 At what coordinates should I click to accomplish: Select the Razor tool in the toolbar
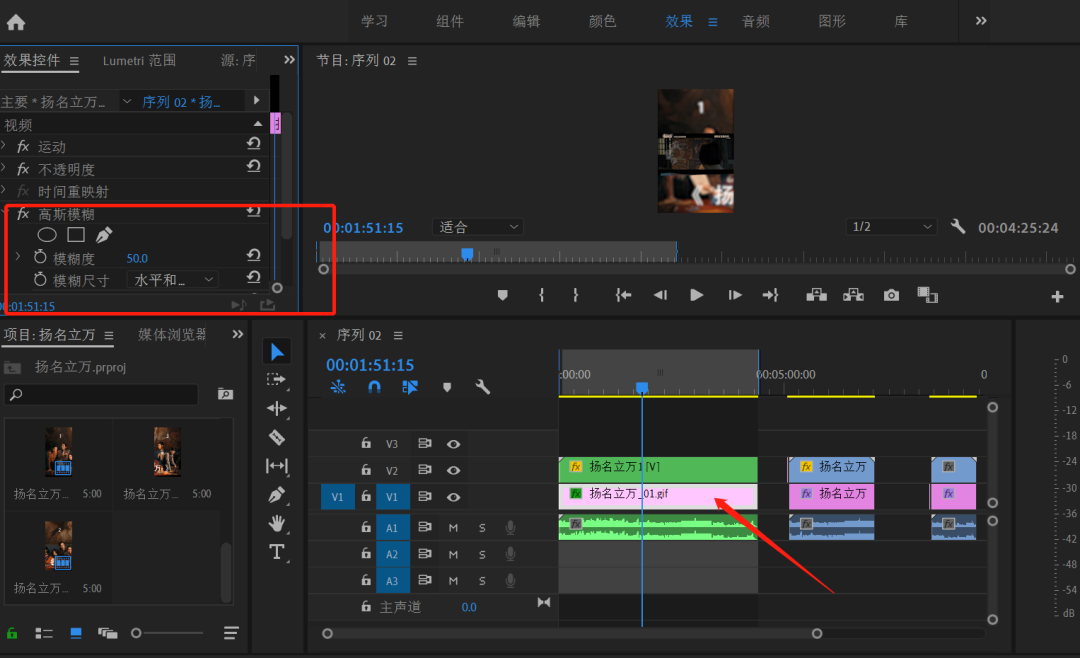tap(277, 437)
